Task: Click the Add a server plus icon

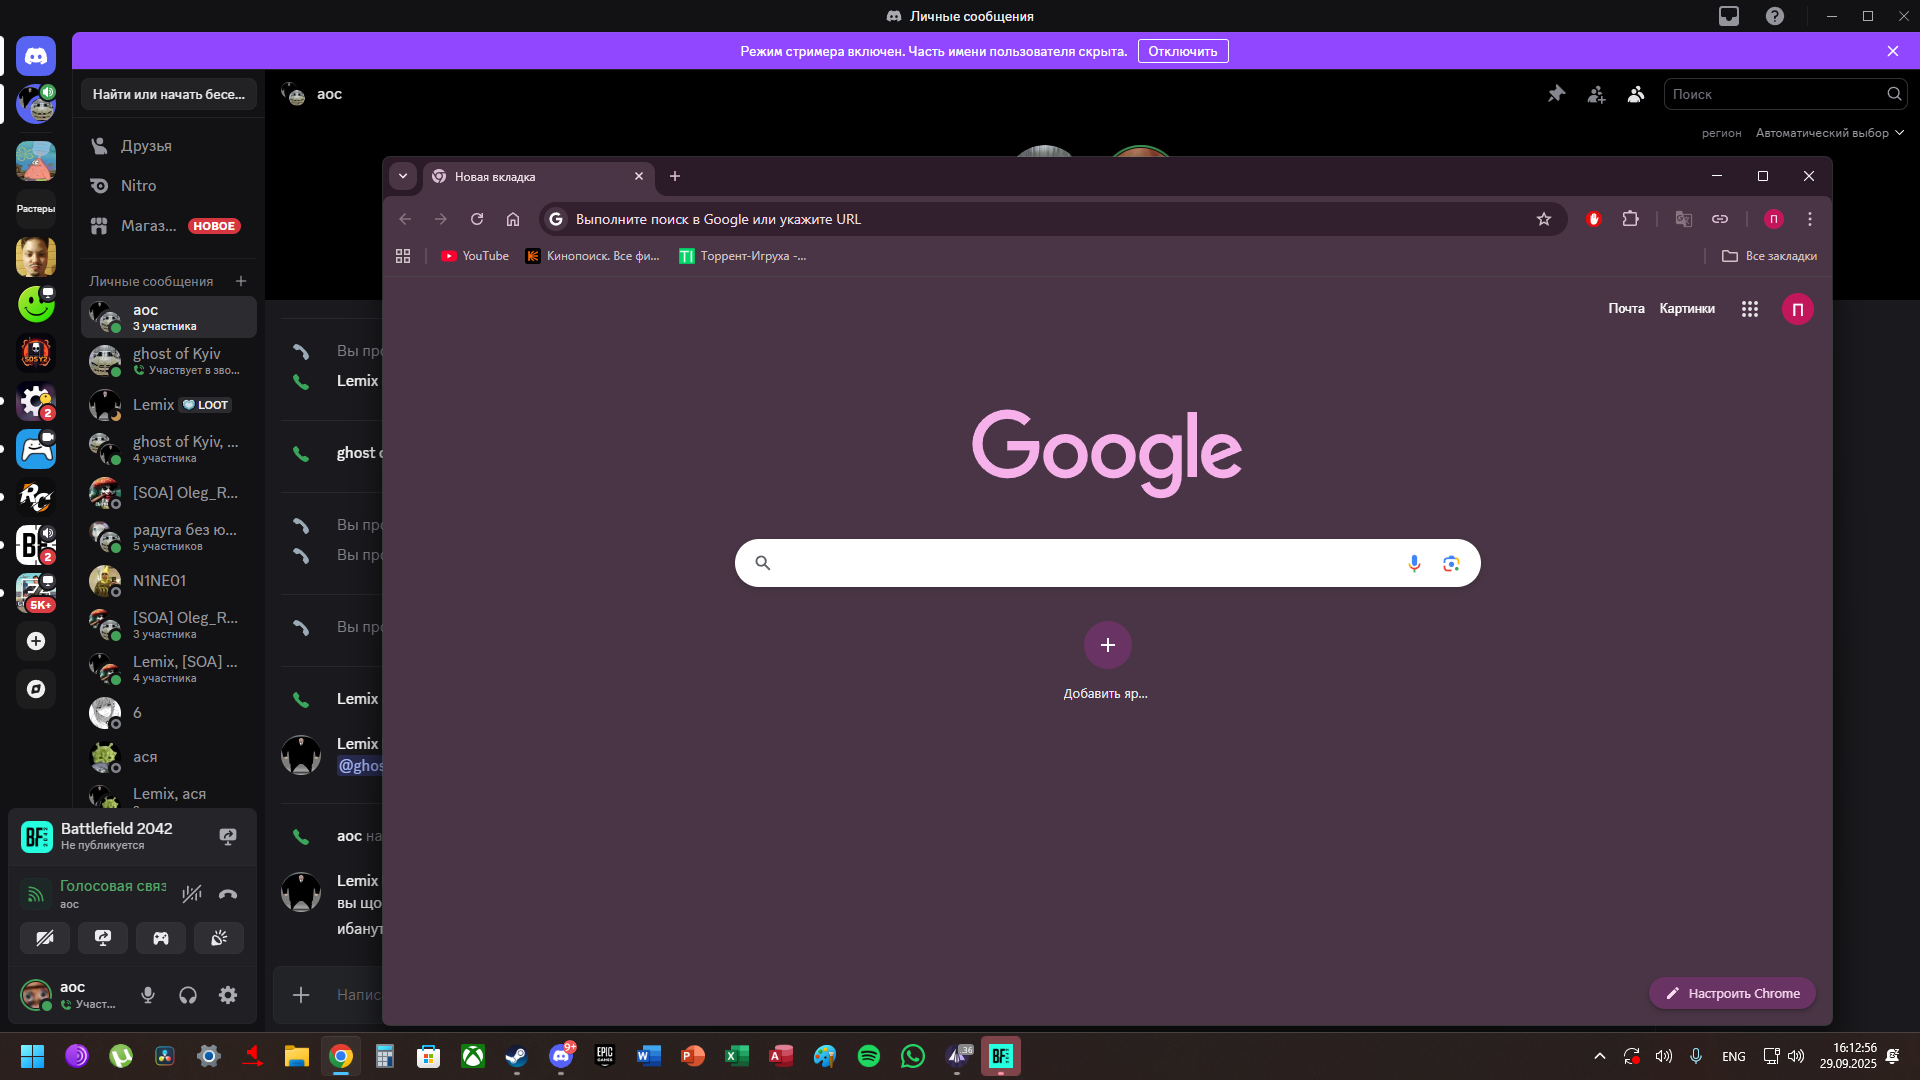Action: (36, 641)
